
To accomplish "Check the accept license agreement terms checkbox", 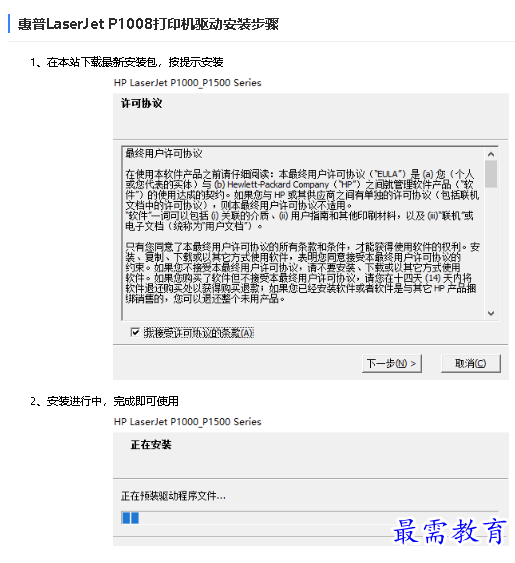I will 135,332.
